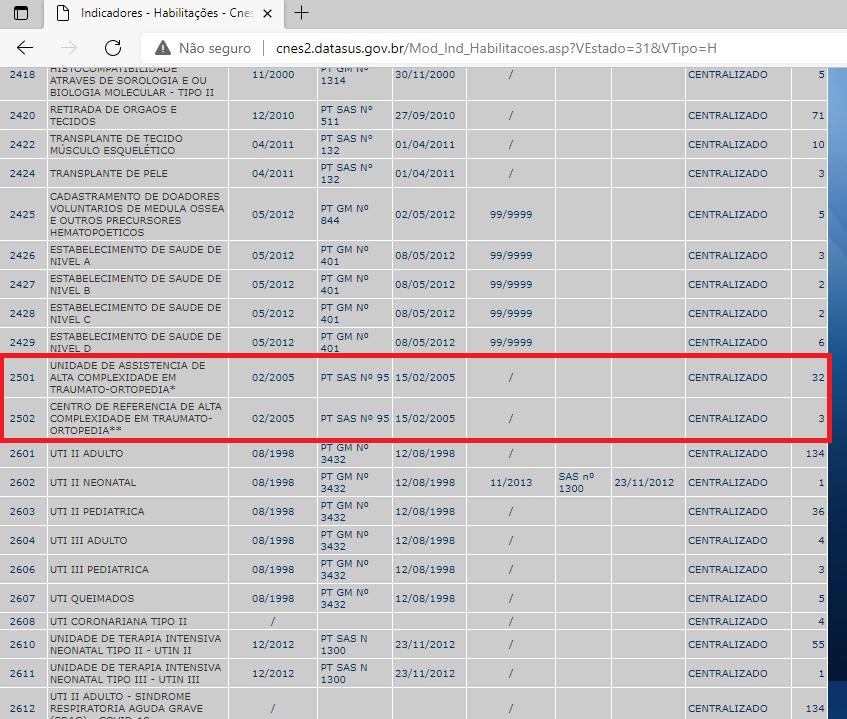This screenshot has width=847, height=719.
Task: Click CENTRALIZADO in row 2502
Action: 728,419
